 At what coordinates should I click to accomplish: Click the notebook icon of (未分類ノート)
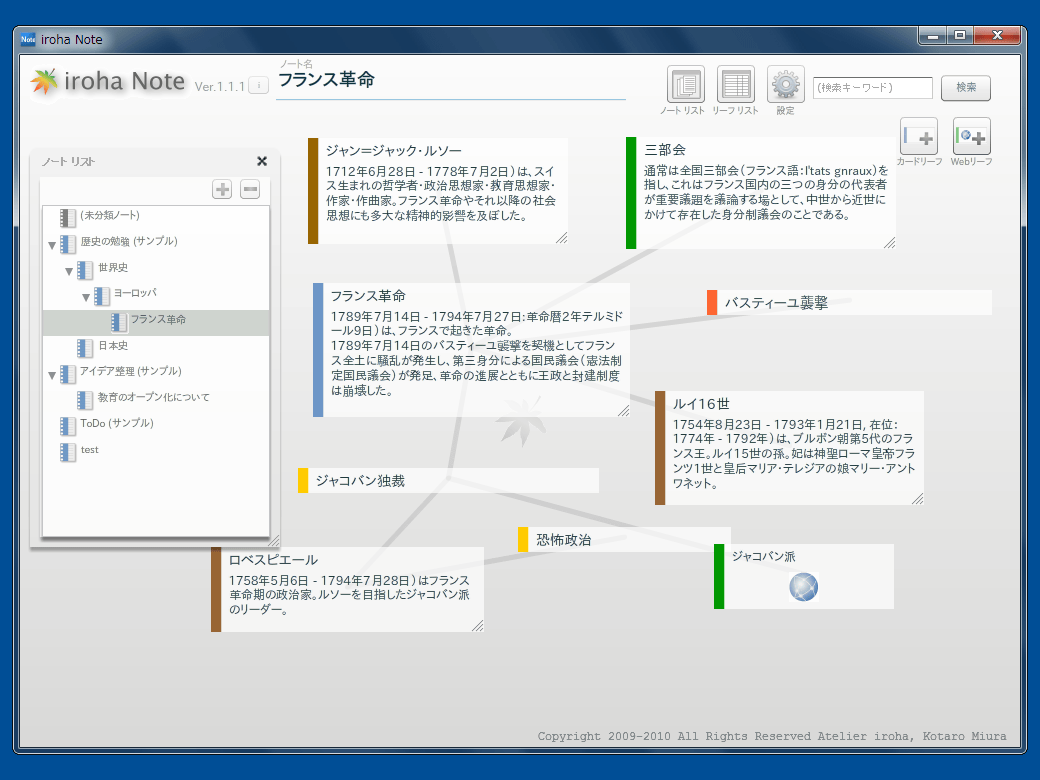tap(68, 218)
